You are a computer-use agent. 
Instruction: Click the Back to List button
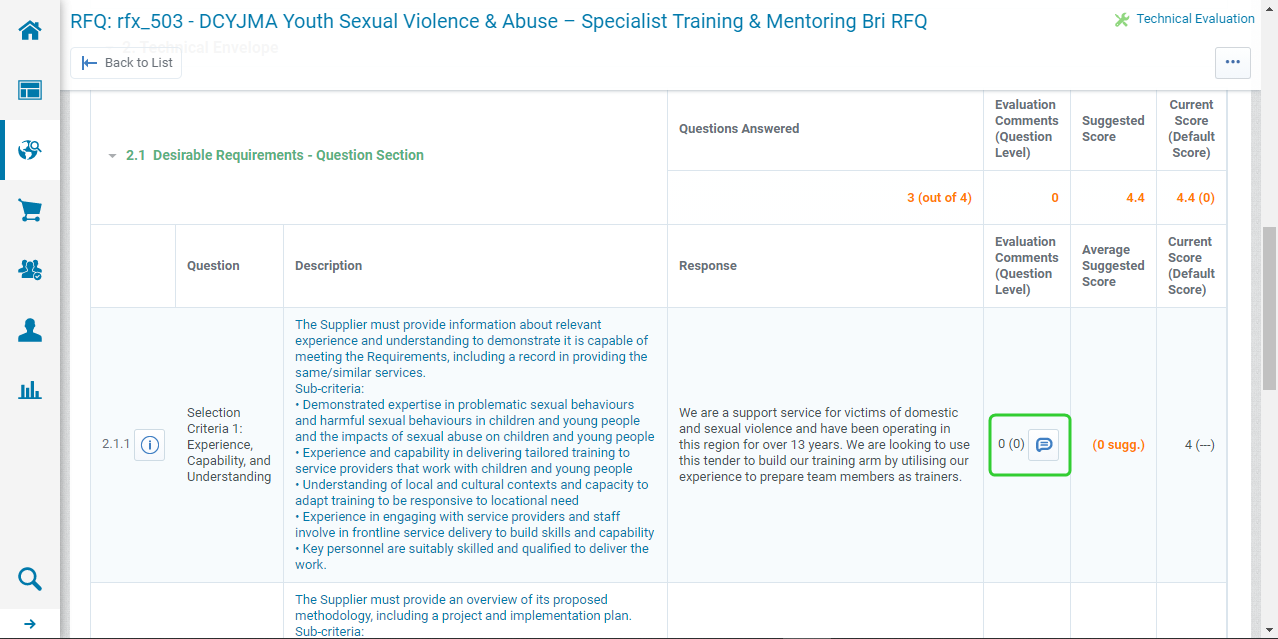point(126,62)
